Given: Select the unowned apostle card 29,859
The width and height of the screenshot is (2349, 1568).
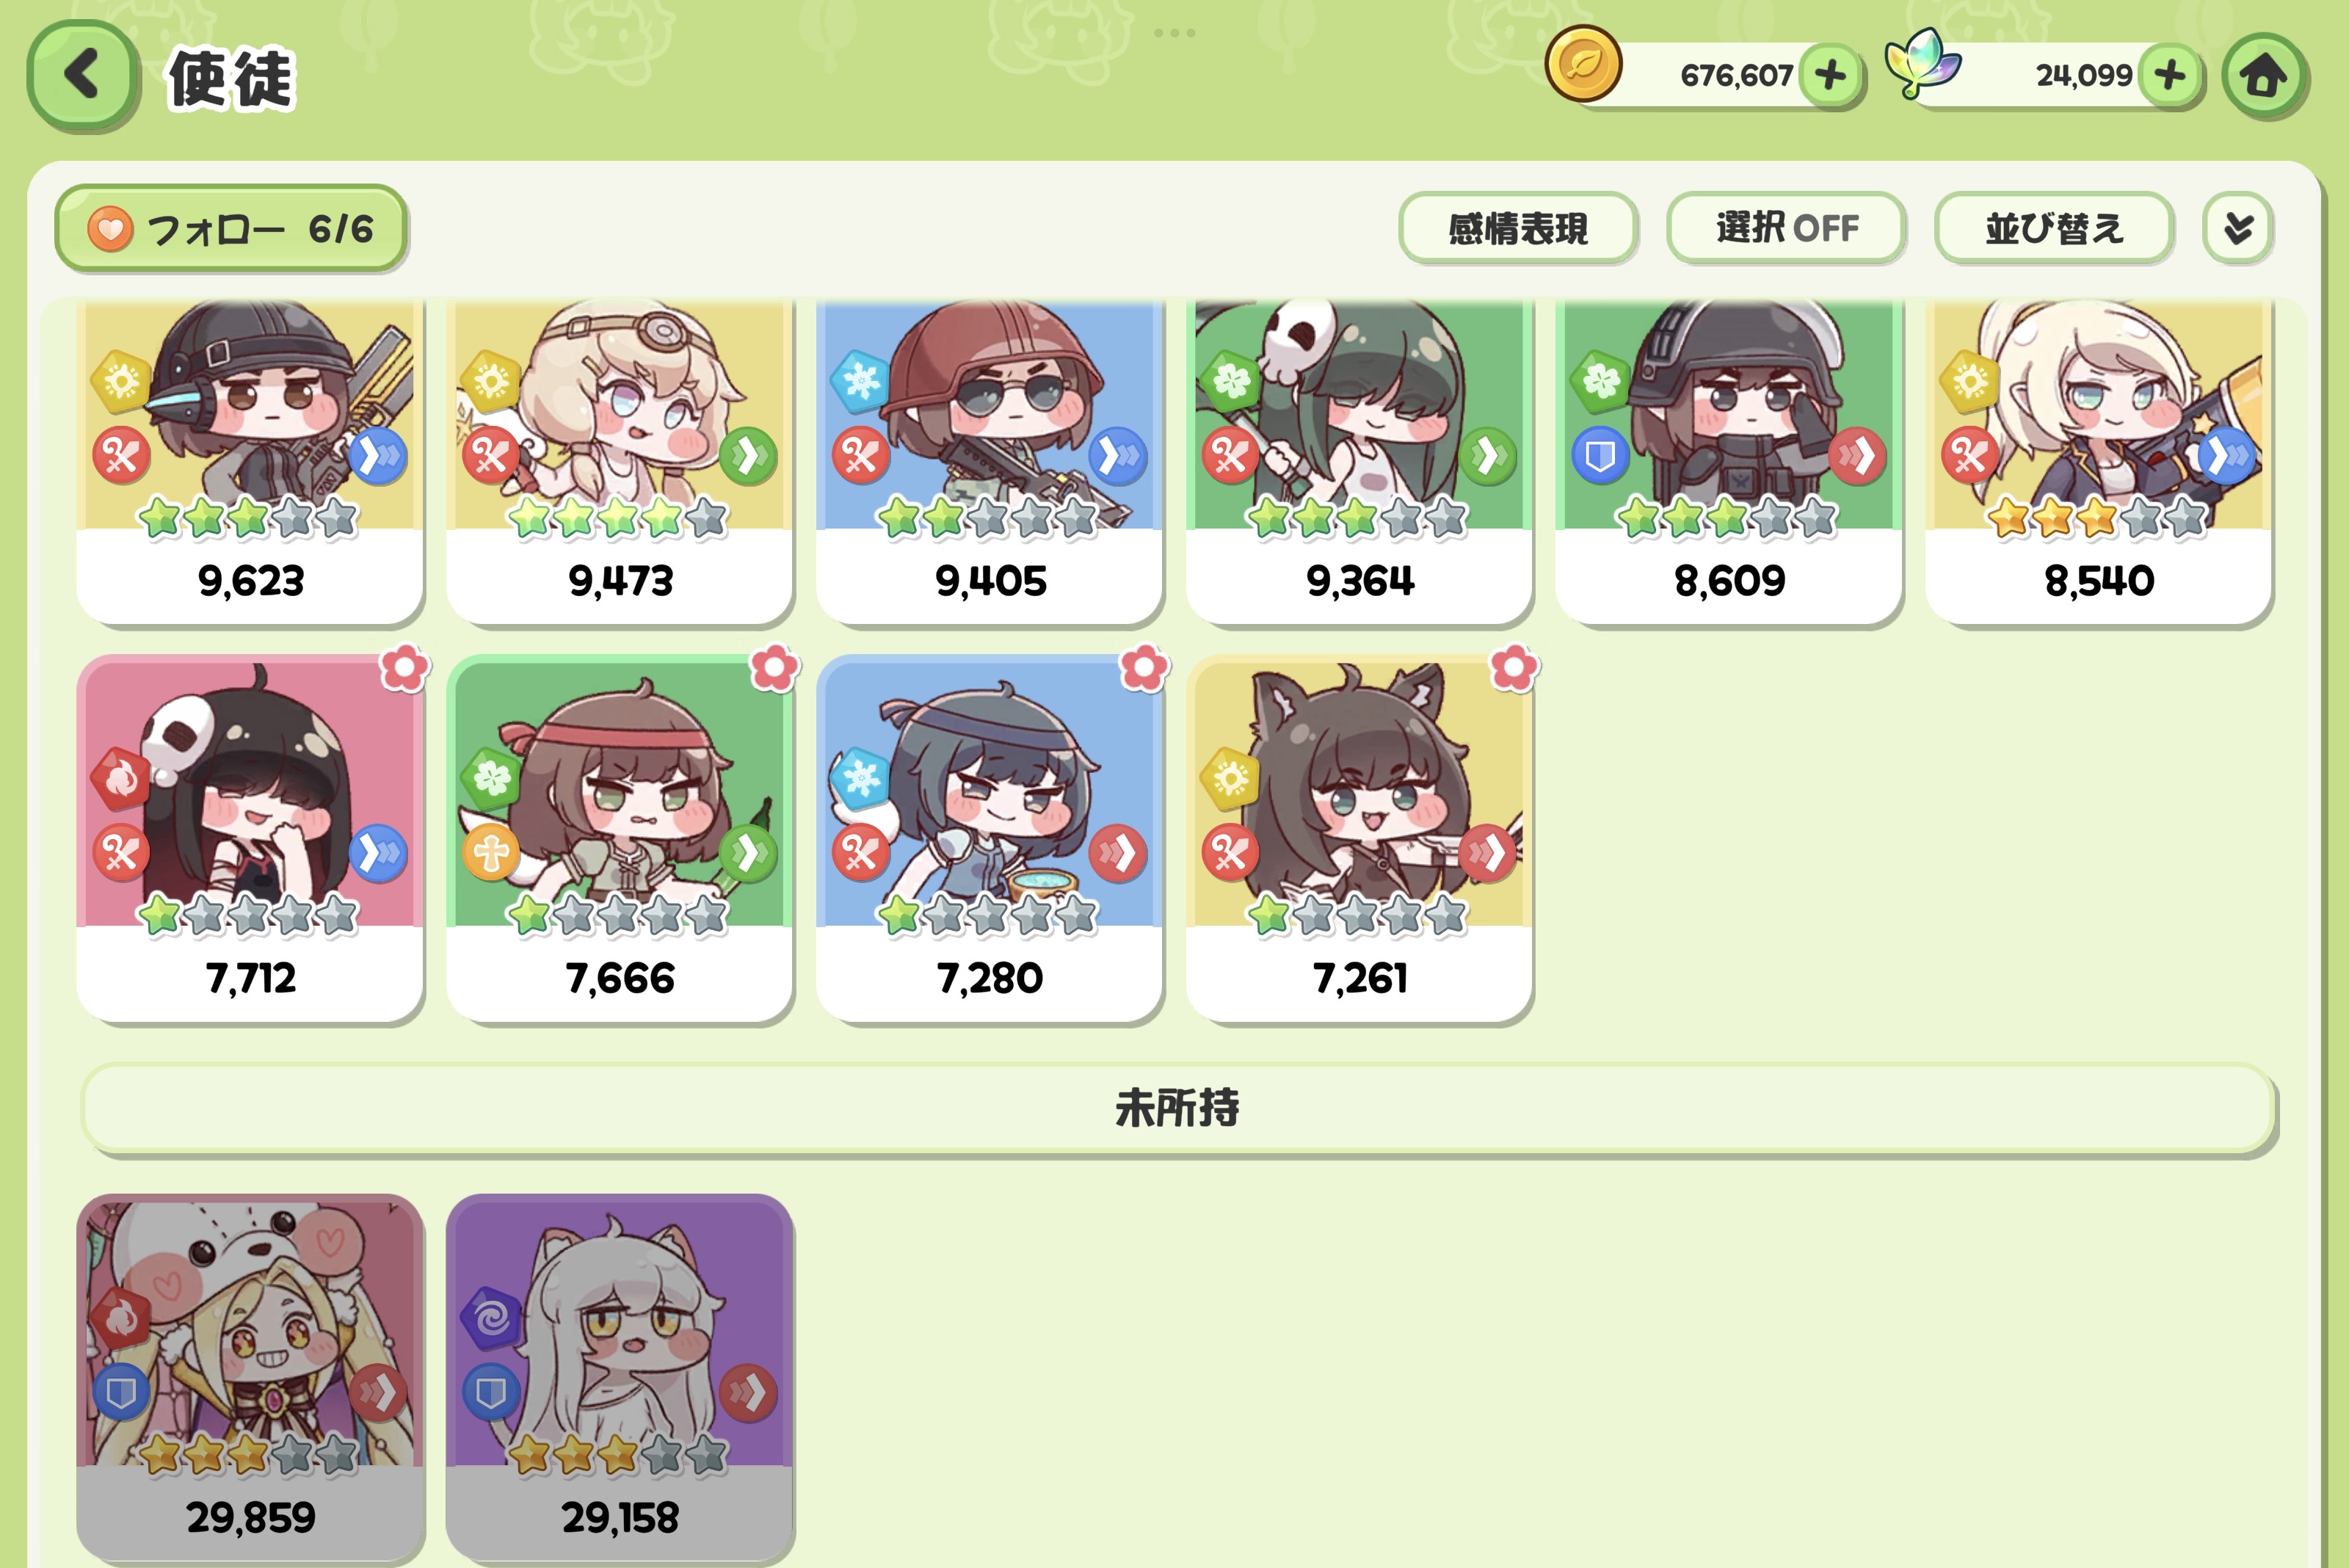Looking at the screenshot, I should click(x=250, y=1377).
